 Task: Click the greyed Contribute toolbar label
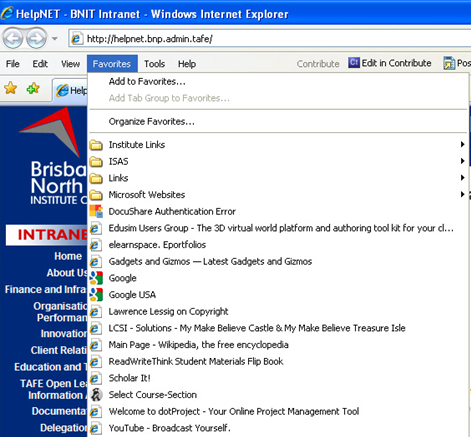tap(318, 64)
